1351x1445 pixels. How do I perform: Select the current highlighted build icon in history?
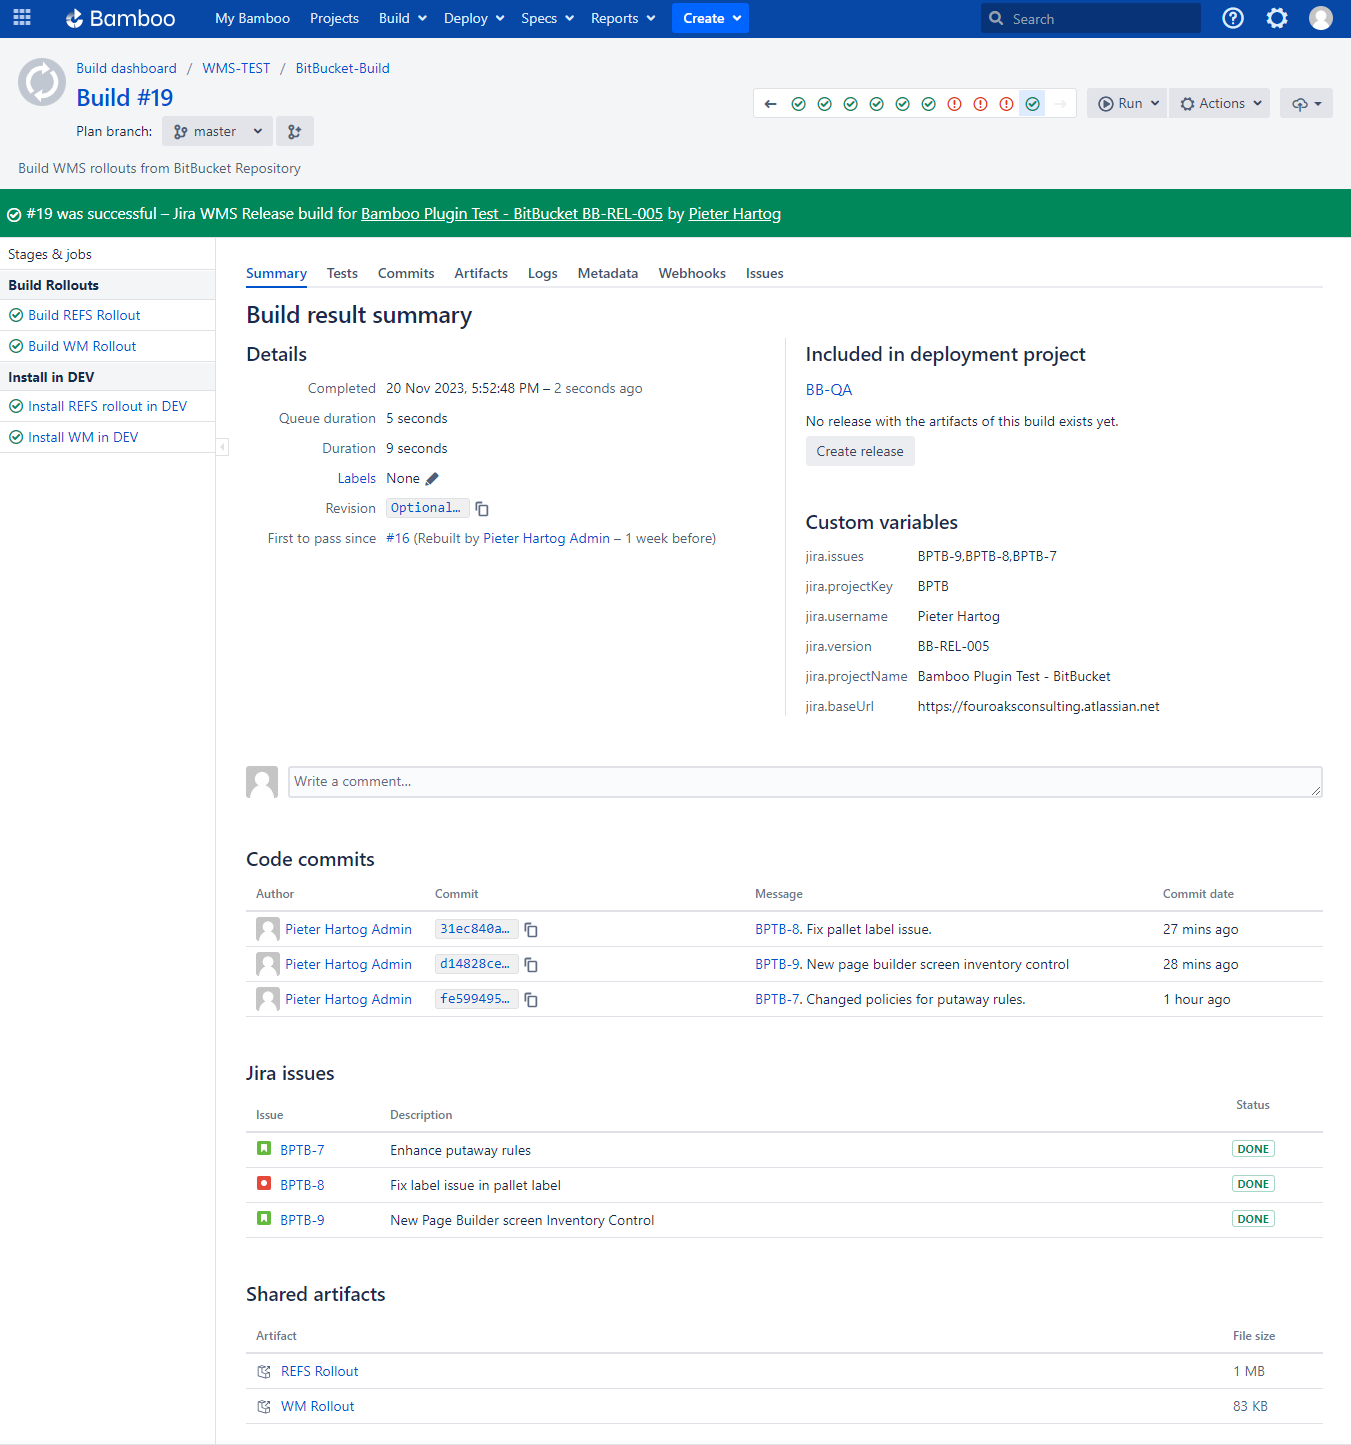coord(1032,104)
